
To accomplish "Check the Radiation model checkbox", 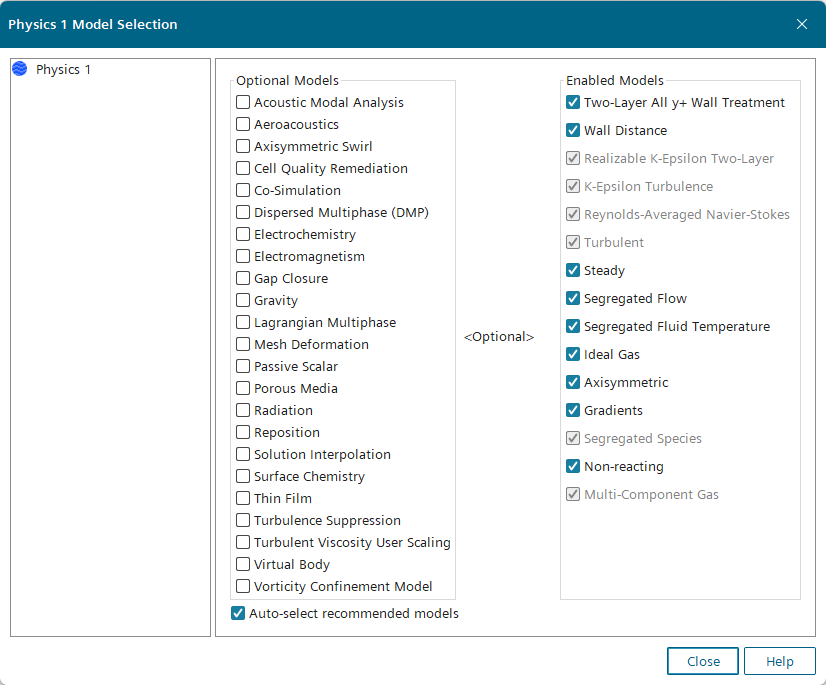I will 243,410.
